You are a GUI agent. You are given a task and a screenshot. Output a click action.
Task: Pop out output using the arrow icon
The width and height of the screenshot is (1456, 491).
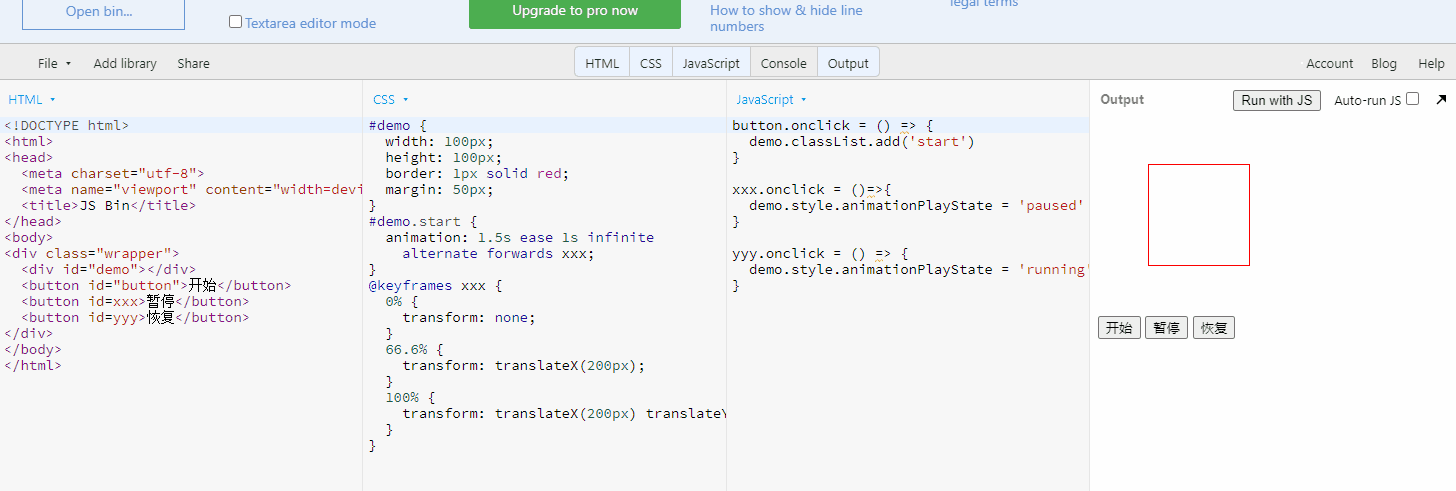pos(1440,100)
